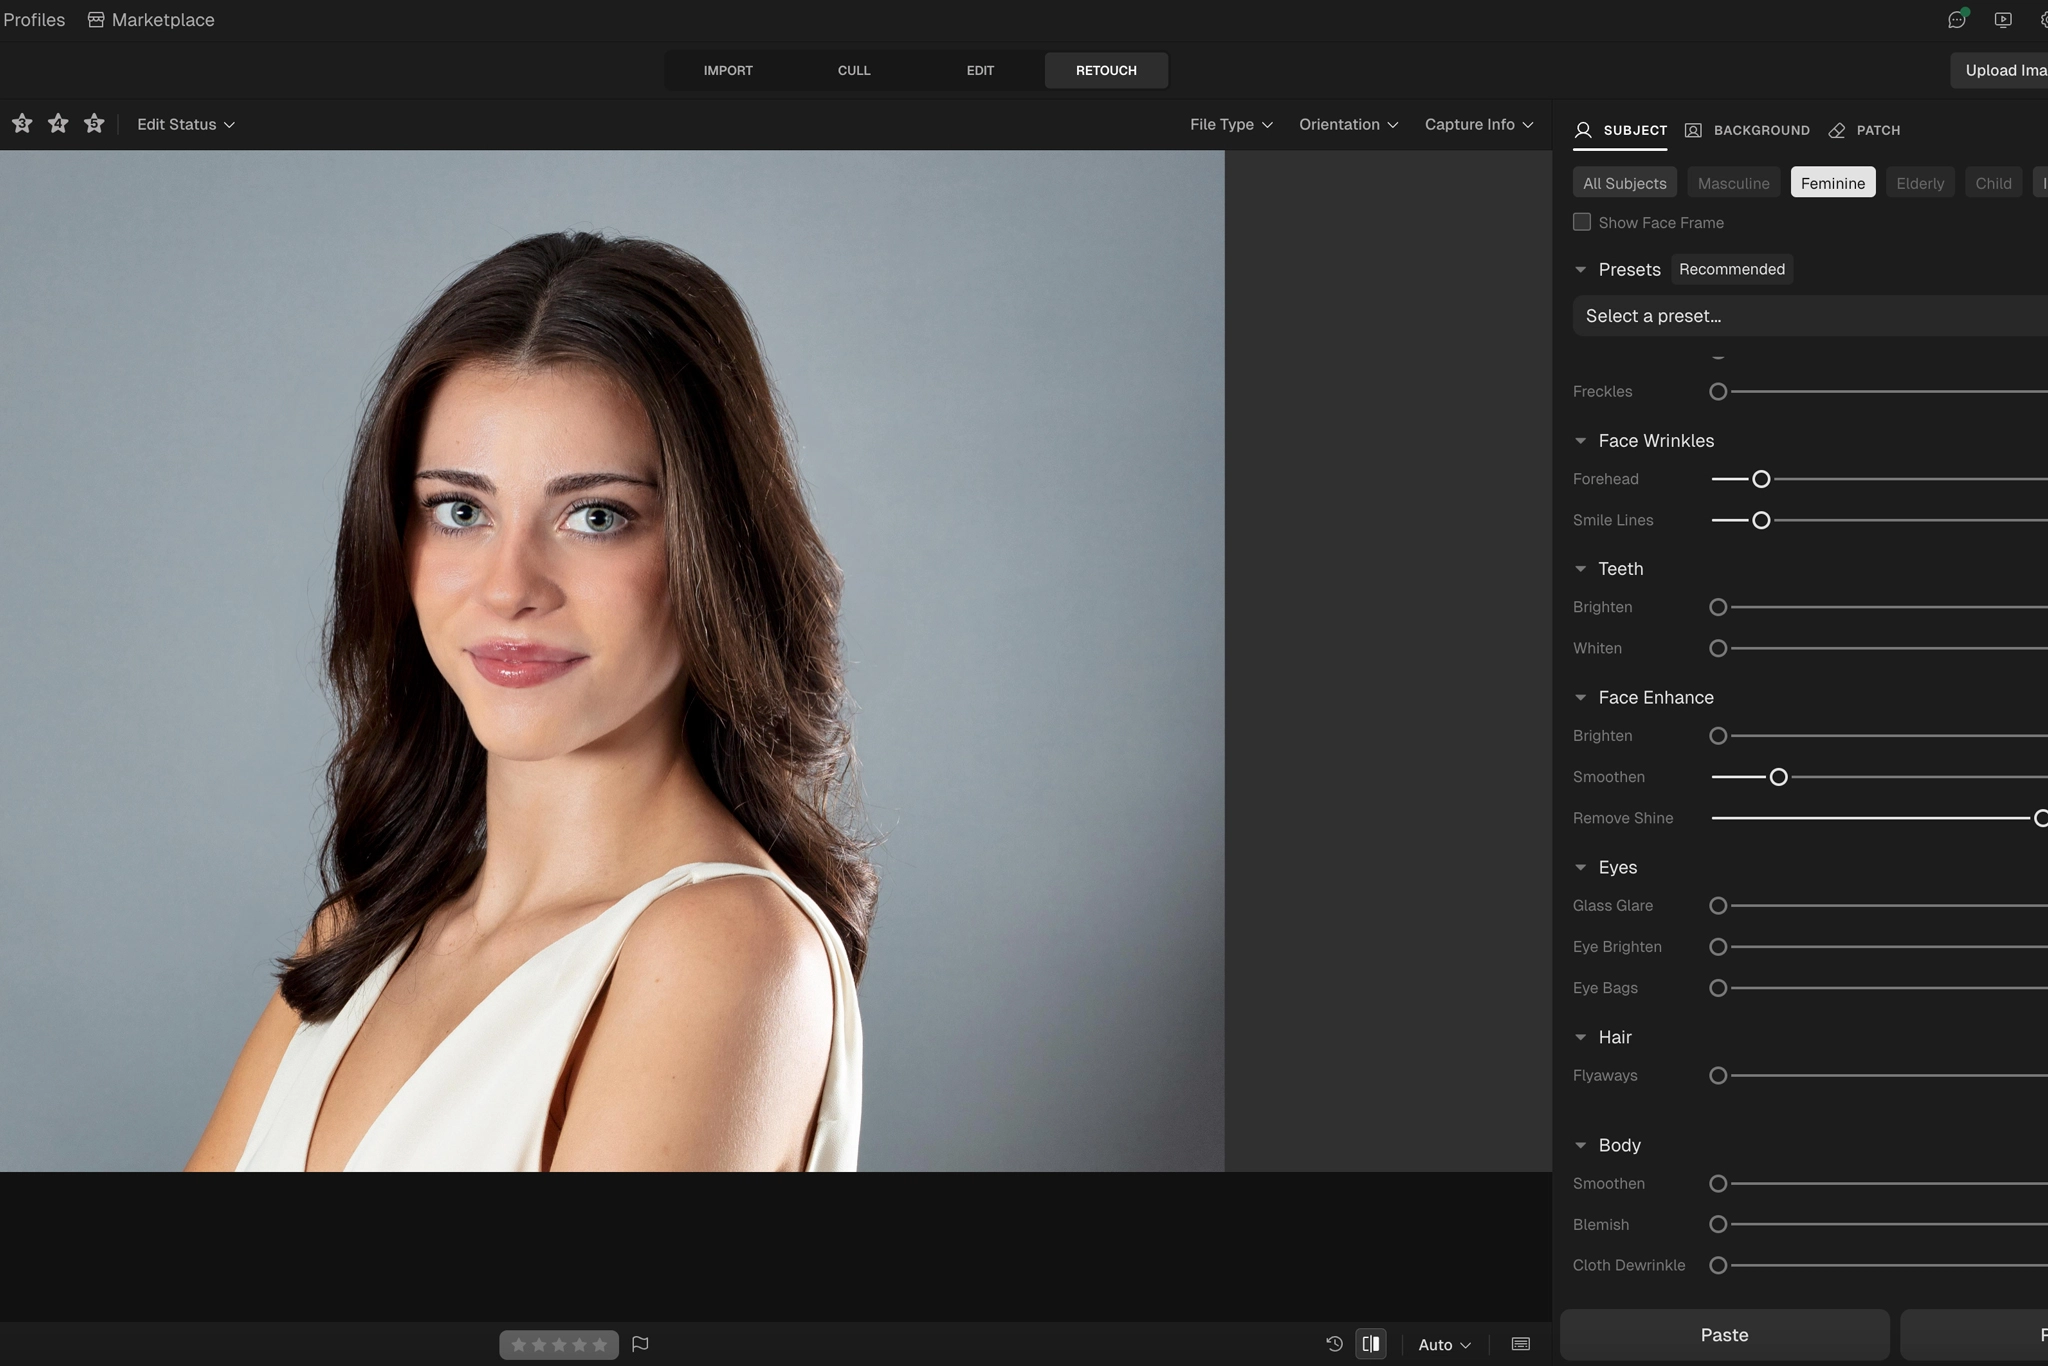
Task: Switch to the CULL tab
Action: pos(854,70)
